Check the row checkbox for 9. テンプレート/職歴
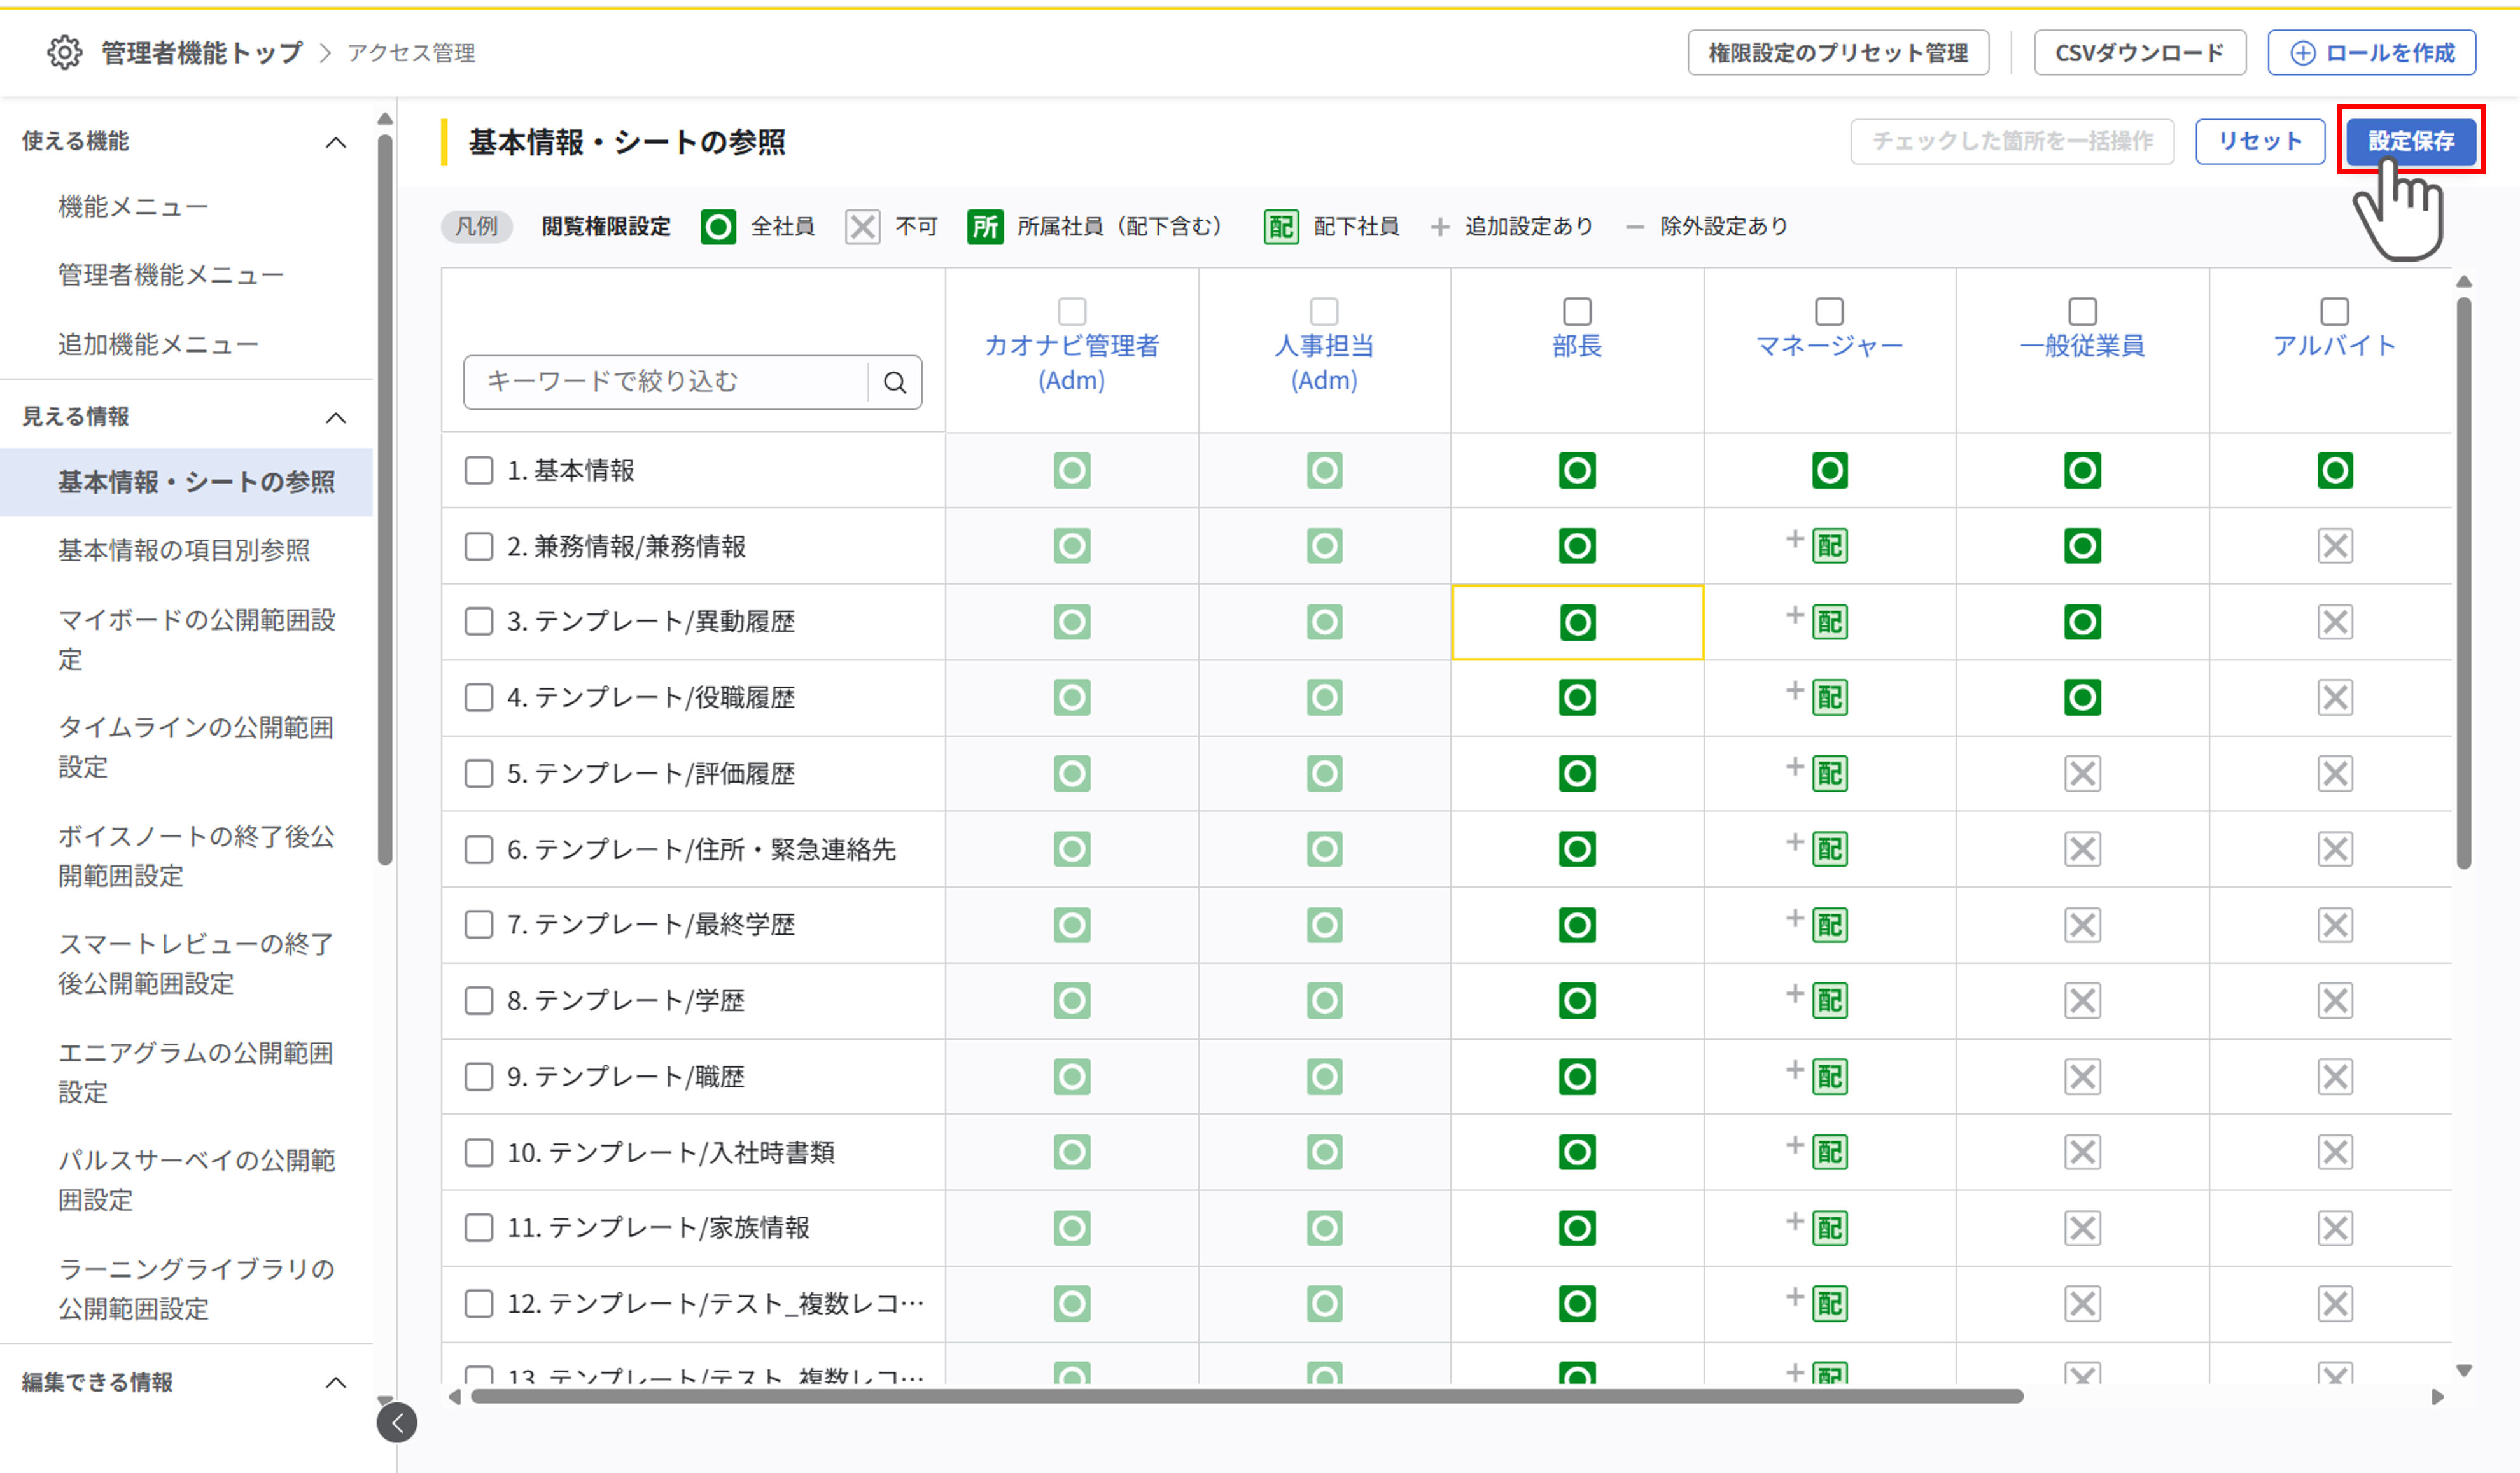The height and width of the screenshot is (1473, 2520). [x=479, y=1076]
